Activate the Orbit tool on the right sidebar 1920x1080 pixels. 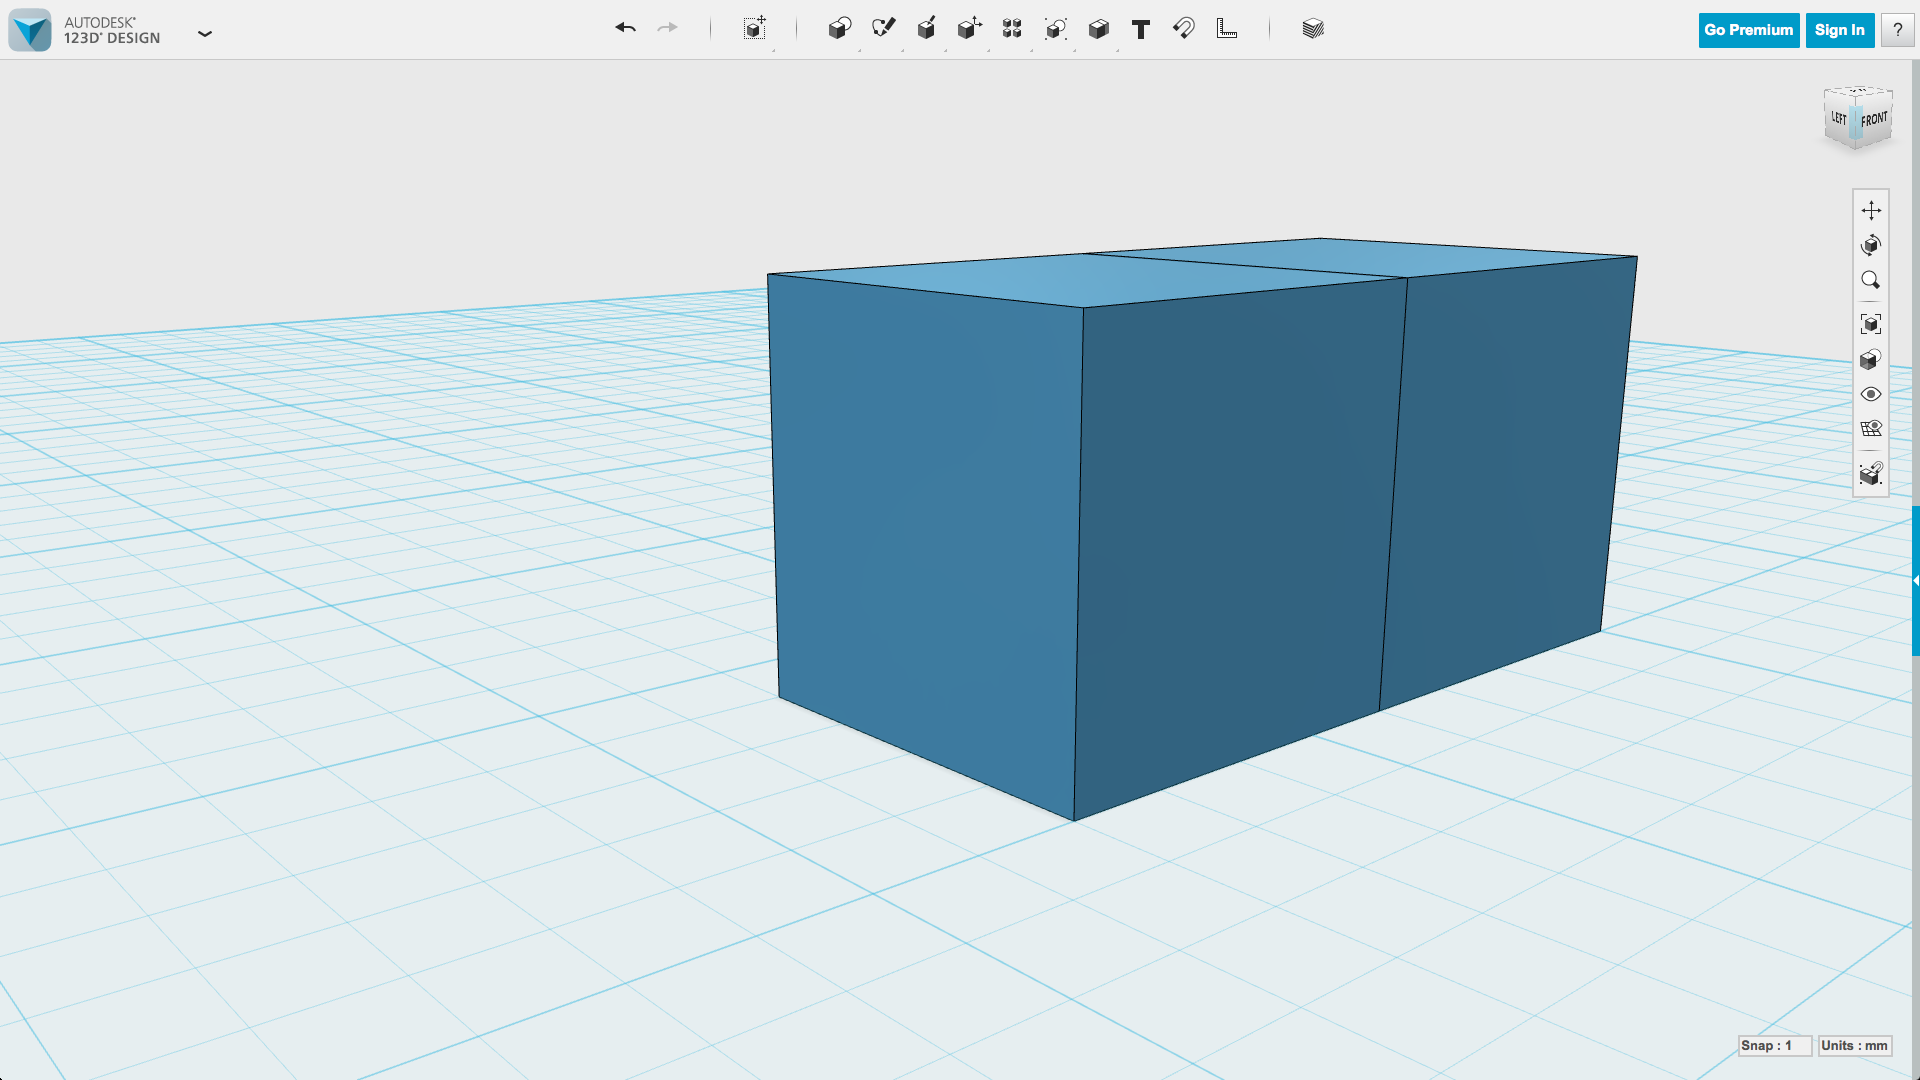tap(1871, 245)
